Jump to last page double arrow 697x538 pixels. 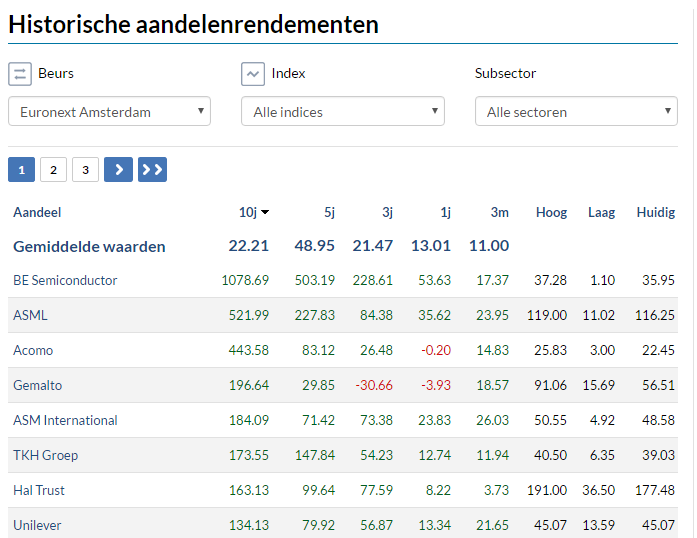(152, 169)
